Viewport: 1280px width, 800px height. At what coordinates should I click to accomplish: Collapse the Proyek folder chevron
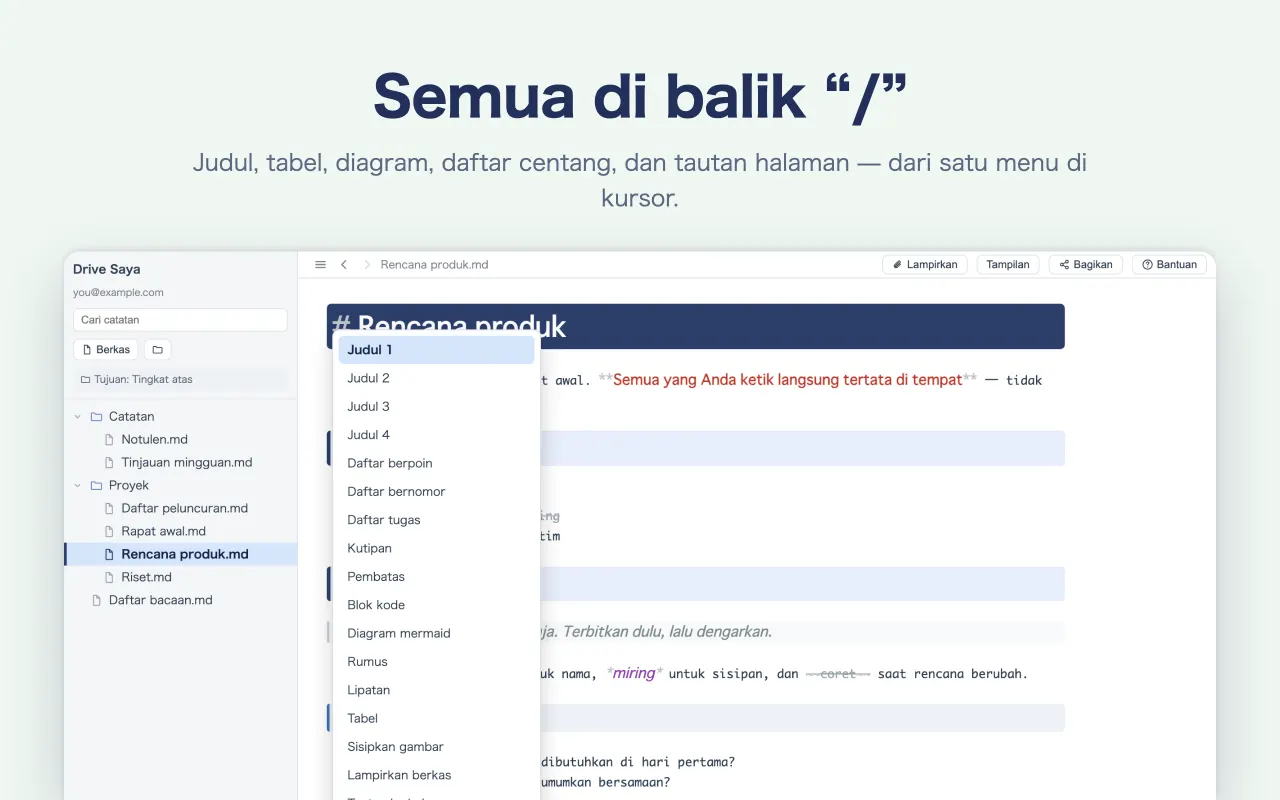point(78,485)
